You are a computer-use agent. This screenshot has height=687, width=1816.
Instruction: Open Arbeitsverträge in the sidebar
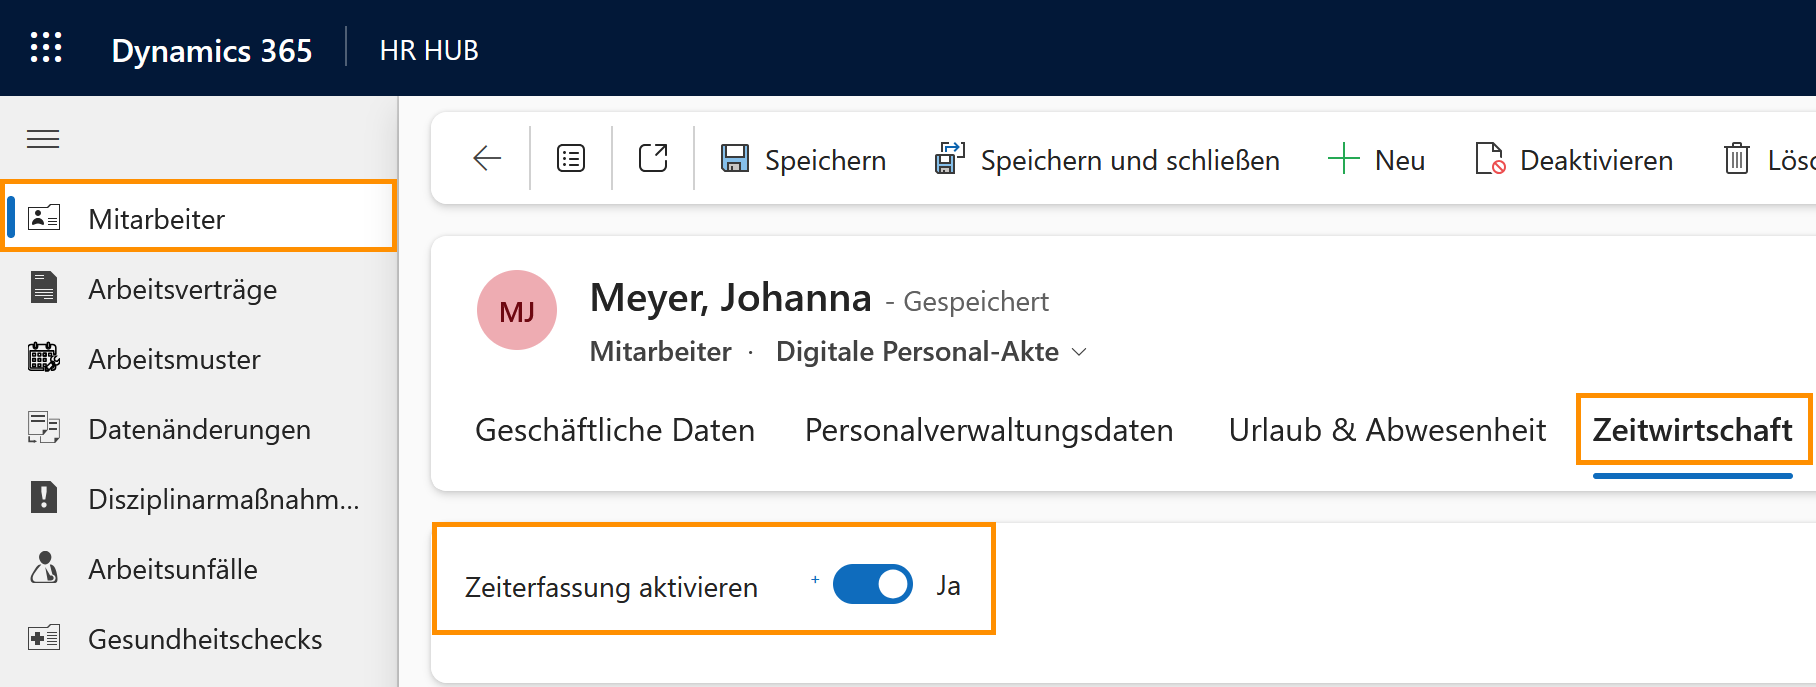[x=182, y=289]
